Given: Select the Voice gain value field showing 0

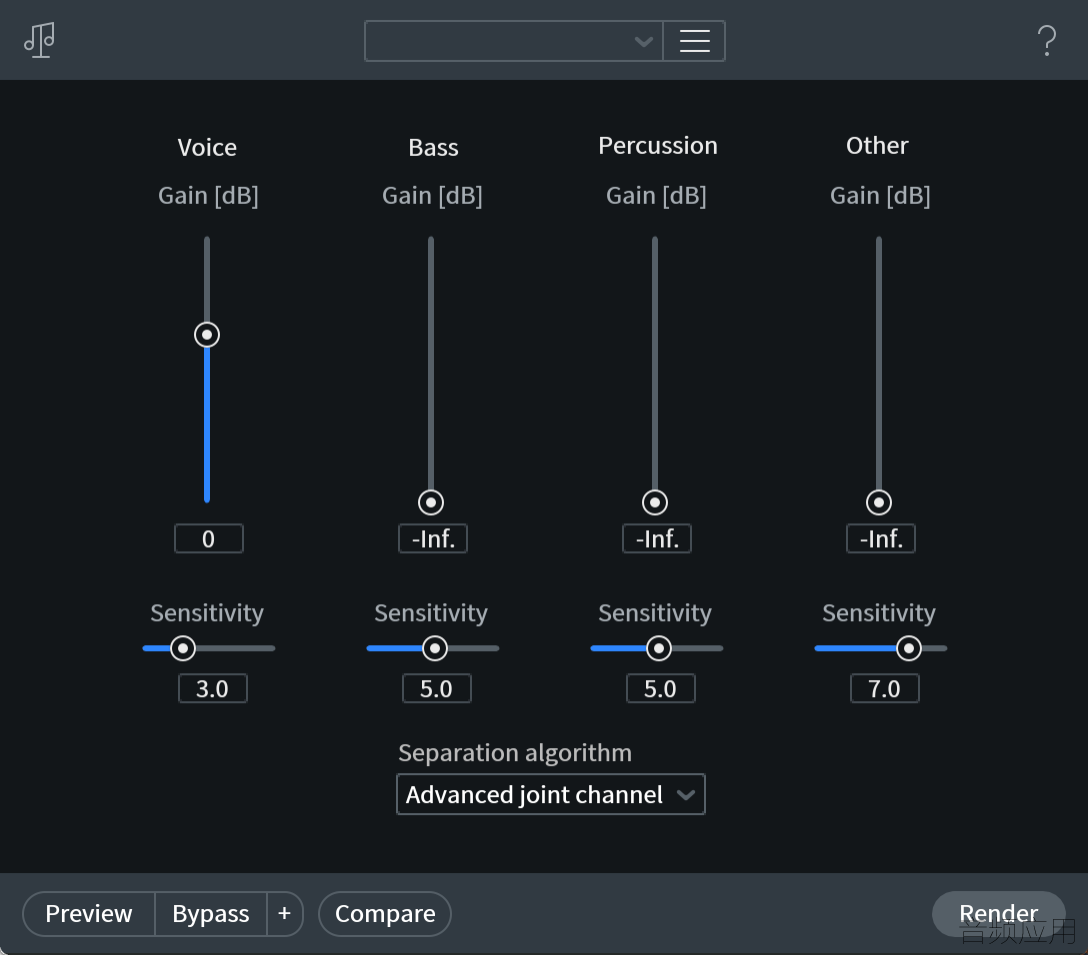Looking at the screenshot, I should pos(208,539).
